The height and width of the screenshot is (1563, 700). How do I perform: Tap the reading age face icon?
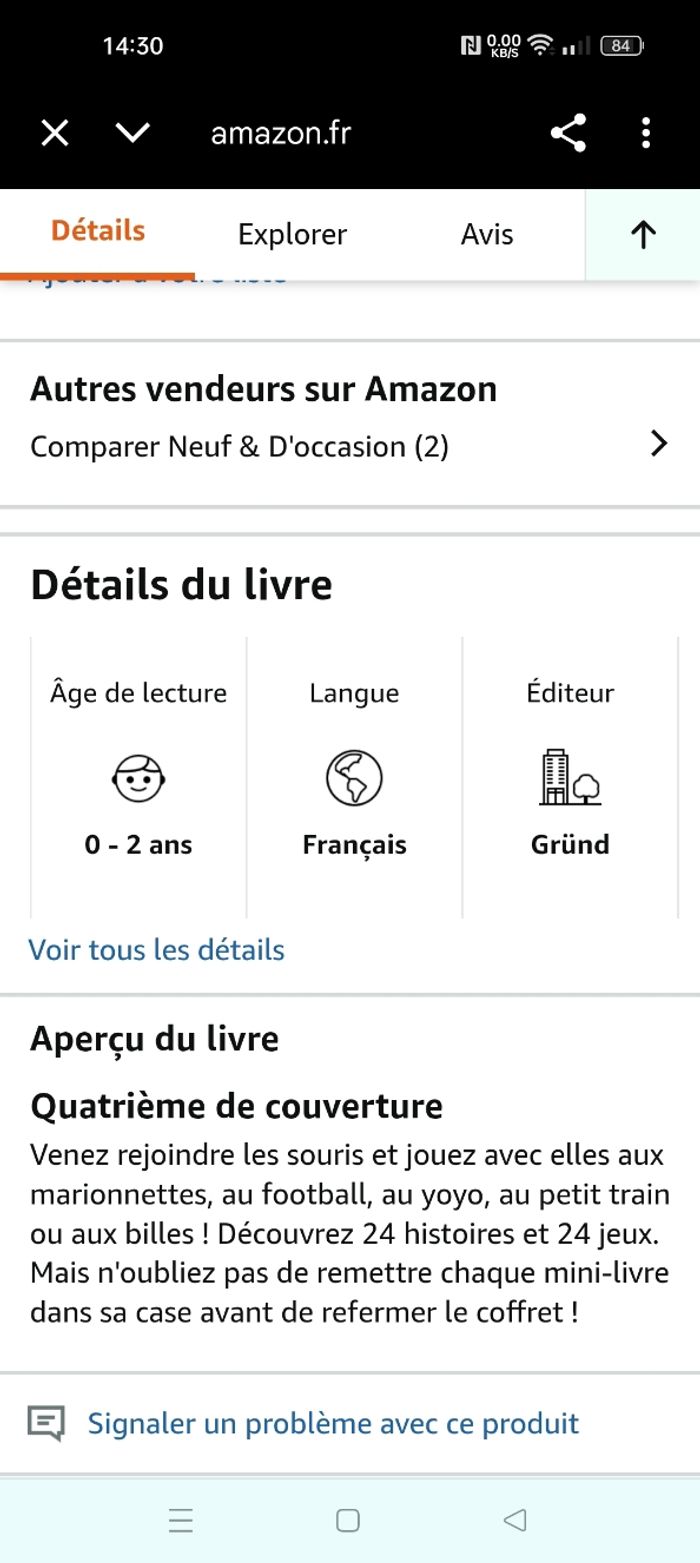(x=138, y=777)
